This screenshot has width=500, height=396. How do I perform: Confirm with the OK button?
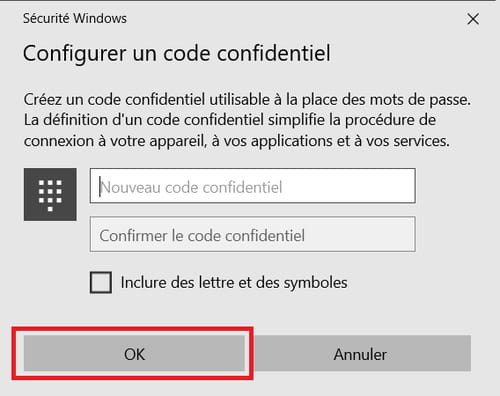[134, 353]
